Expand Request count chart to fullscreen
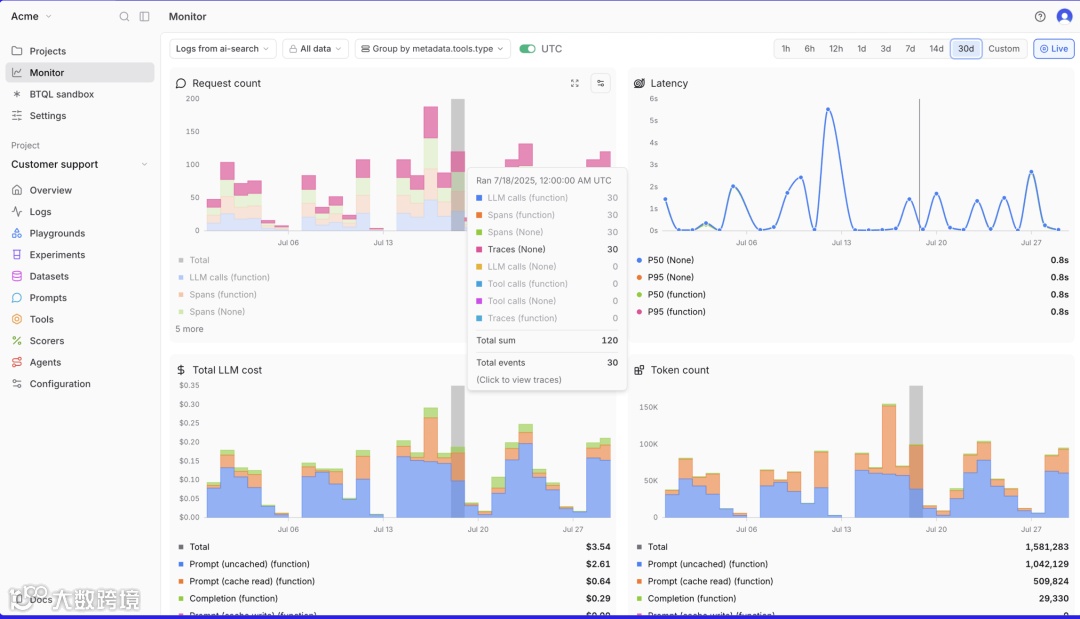The image size is (1080, 619). (x=574, y=83)
